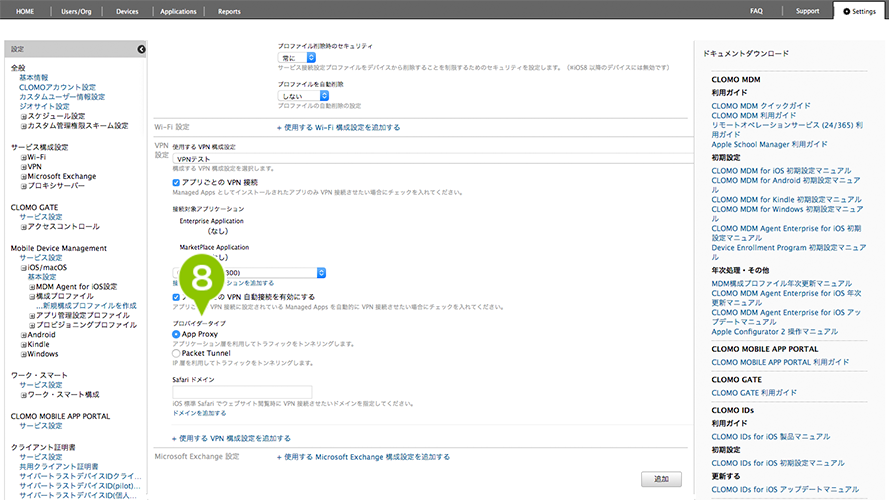The width and height of the screenshot is (889, 500).
Task: Open the application selection dropdown
Action: [249, 273]
